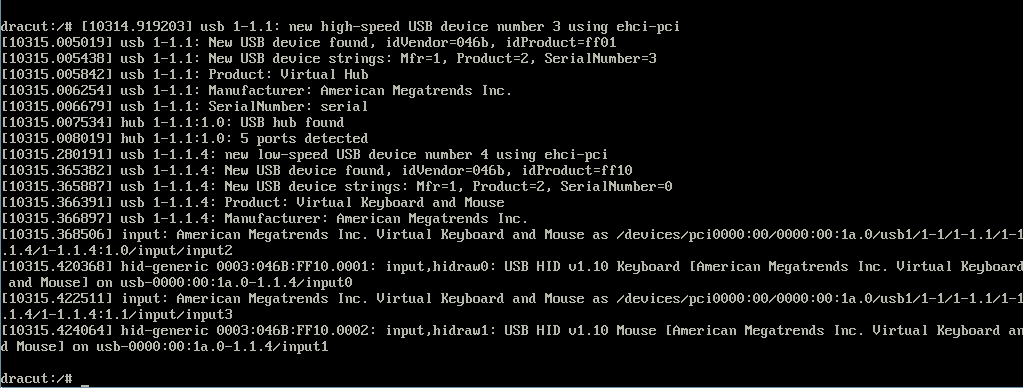1023x389 pixels.
Task: Click the cursor at the bottom dracut prompt
Action: coord(85,384)
